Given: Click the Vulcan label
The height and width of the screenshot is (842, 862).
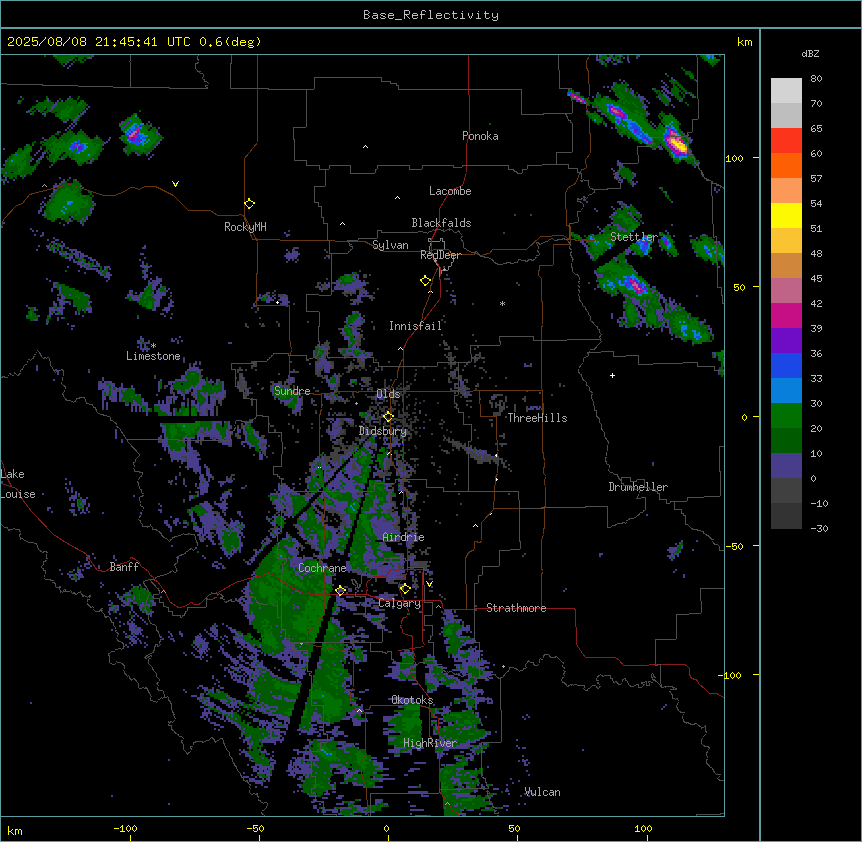Looking at the screenshot, I should [x=543, y=792].
